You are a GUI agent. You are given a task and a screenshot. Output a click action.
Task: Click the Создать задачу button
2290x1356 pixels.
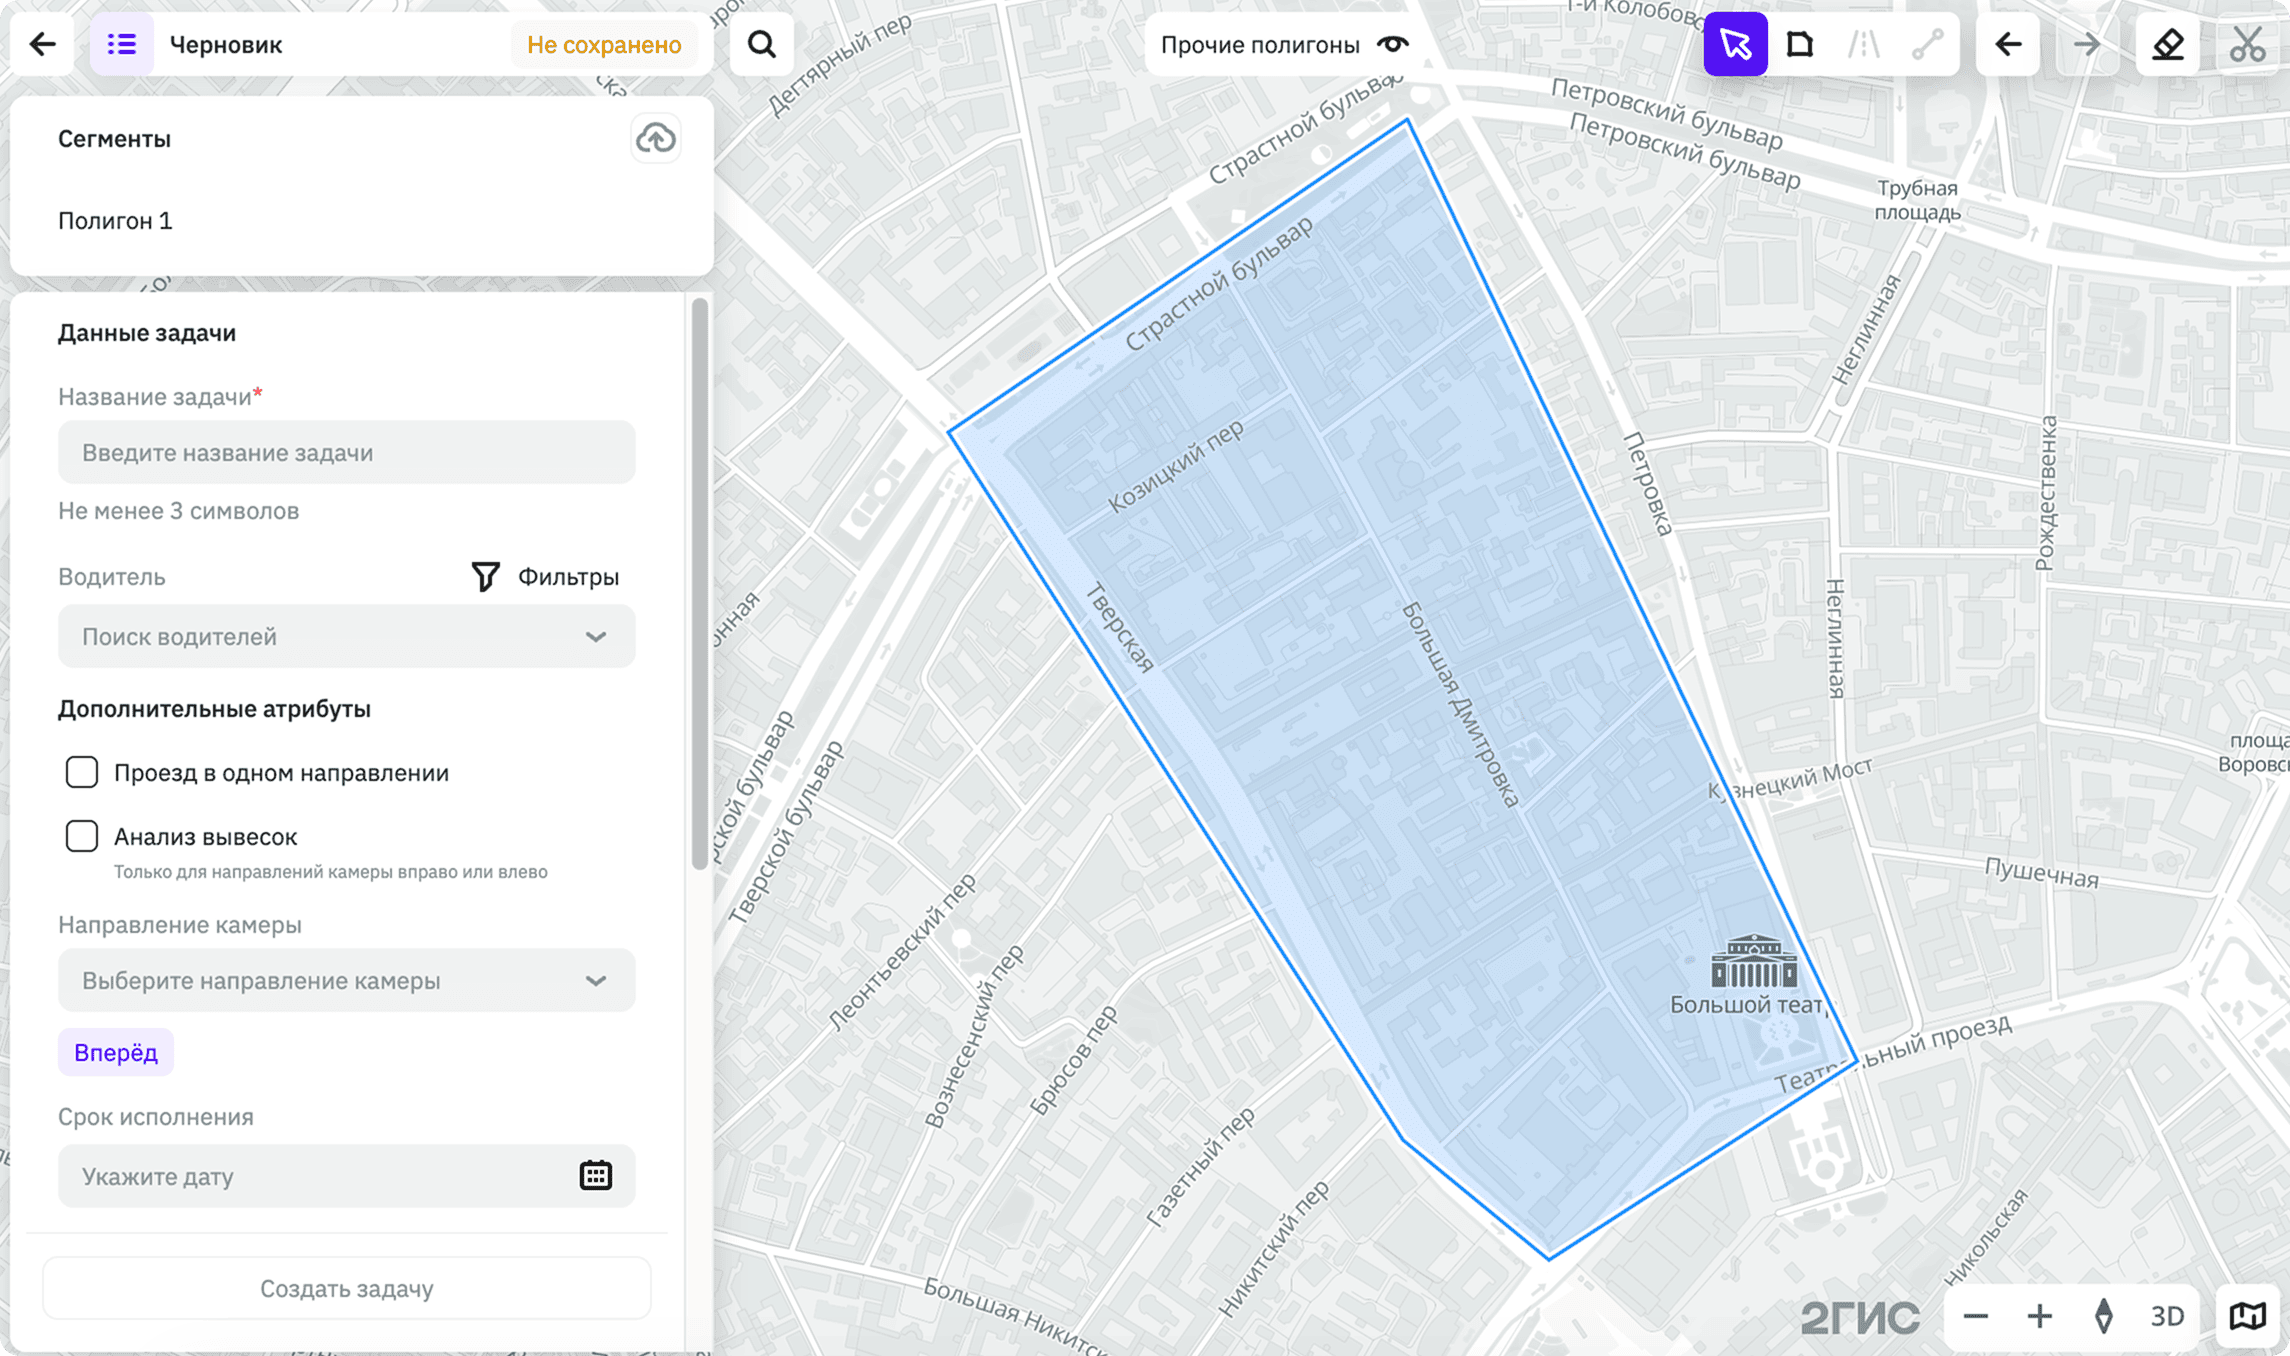tap(346, 1288)
